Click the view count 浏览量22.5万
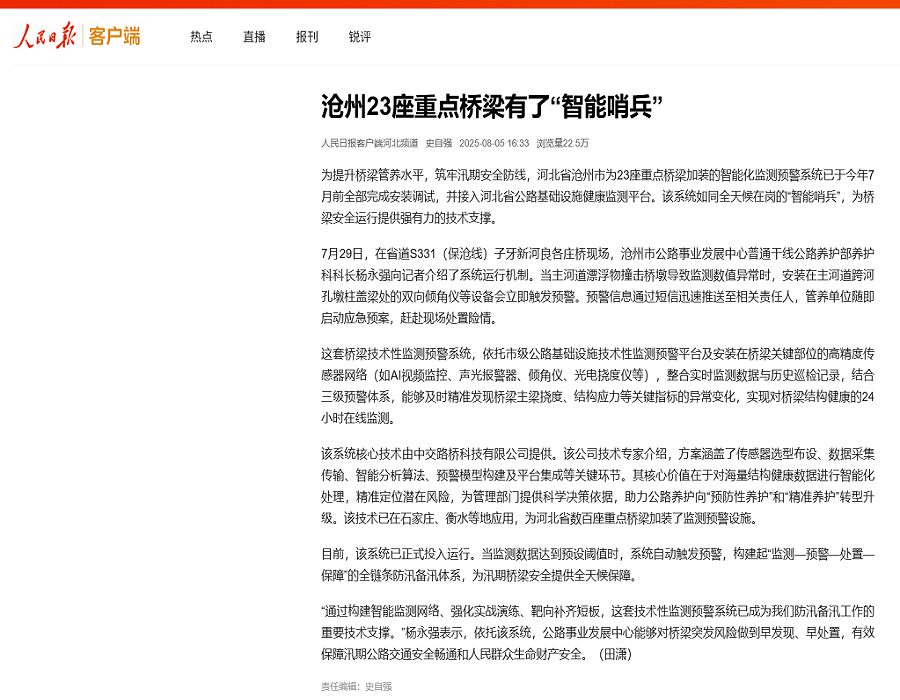The width and height of the screenshot is (900, 700). tap(562, 143)
